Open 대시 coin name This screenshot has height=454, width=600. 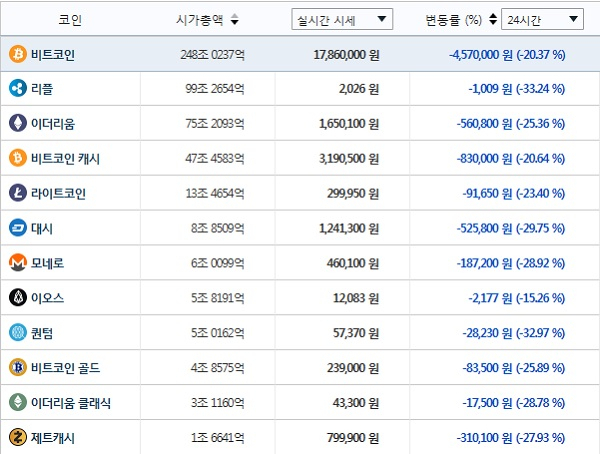pyautogui.click(x=42, y=229)
